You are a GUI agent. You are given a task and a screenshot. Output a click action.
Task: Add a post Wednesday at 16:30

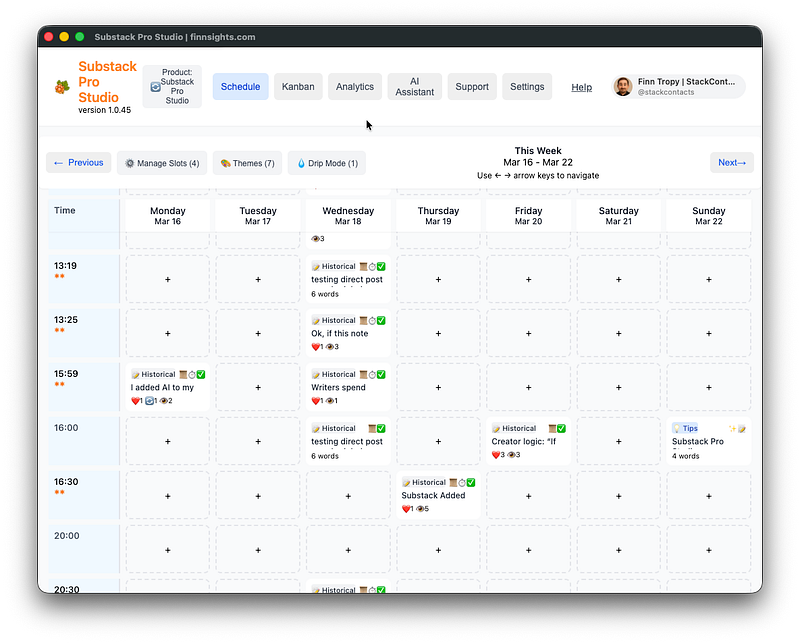click(x=348, y=496)
